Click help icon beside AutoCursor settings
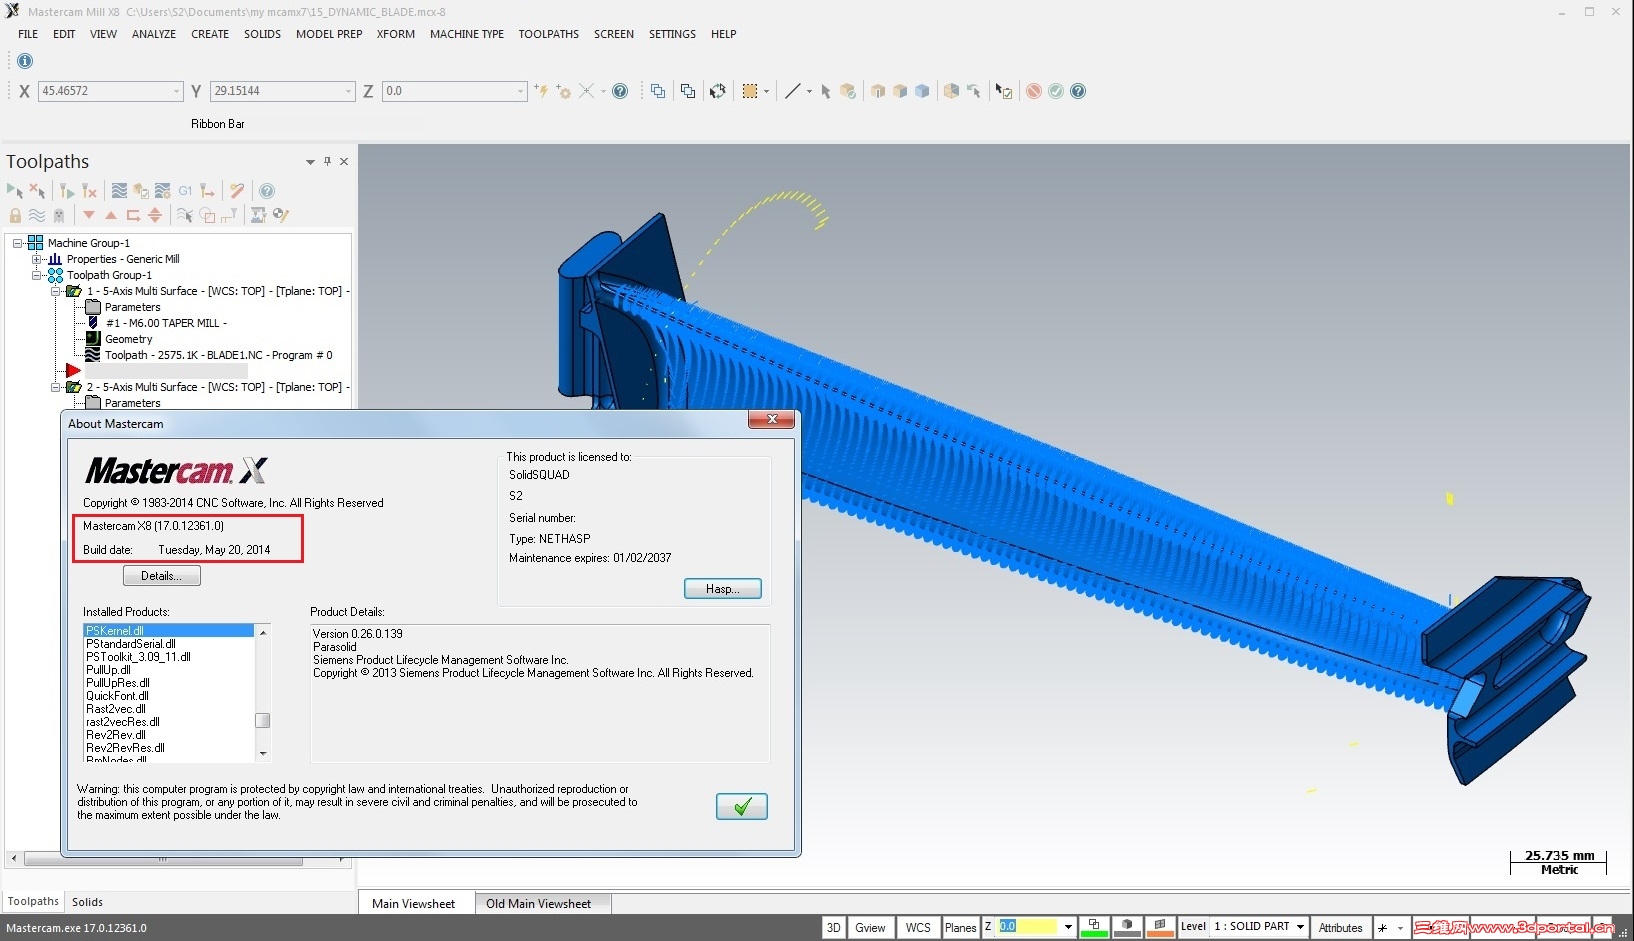This screenshot has height=941, width=1634. click(620, 91)
